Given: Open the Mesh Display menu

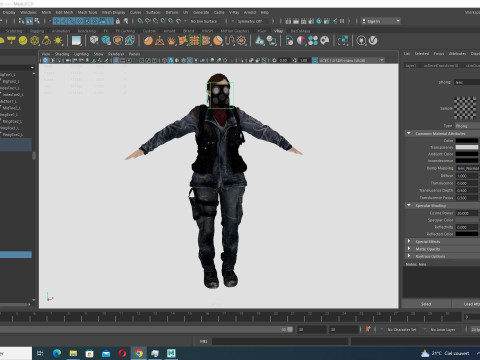Looking at the screenshot, I should pos(113,12).
